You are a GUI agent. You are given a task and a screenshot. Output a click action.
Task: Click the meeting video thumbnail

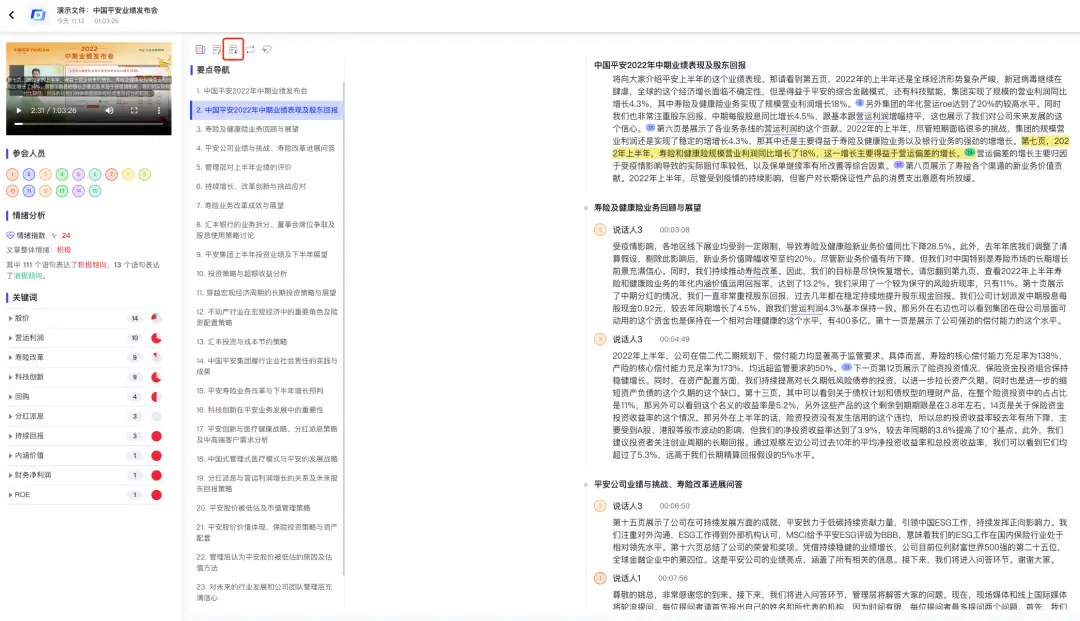89,88
